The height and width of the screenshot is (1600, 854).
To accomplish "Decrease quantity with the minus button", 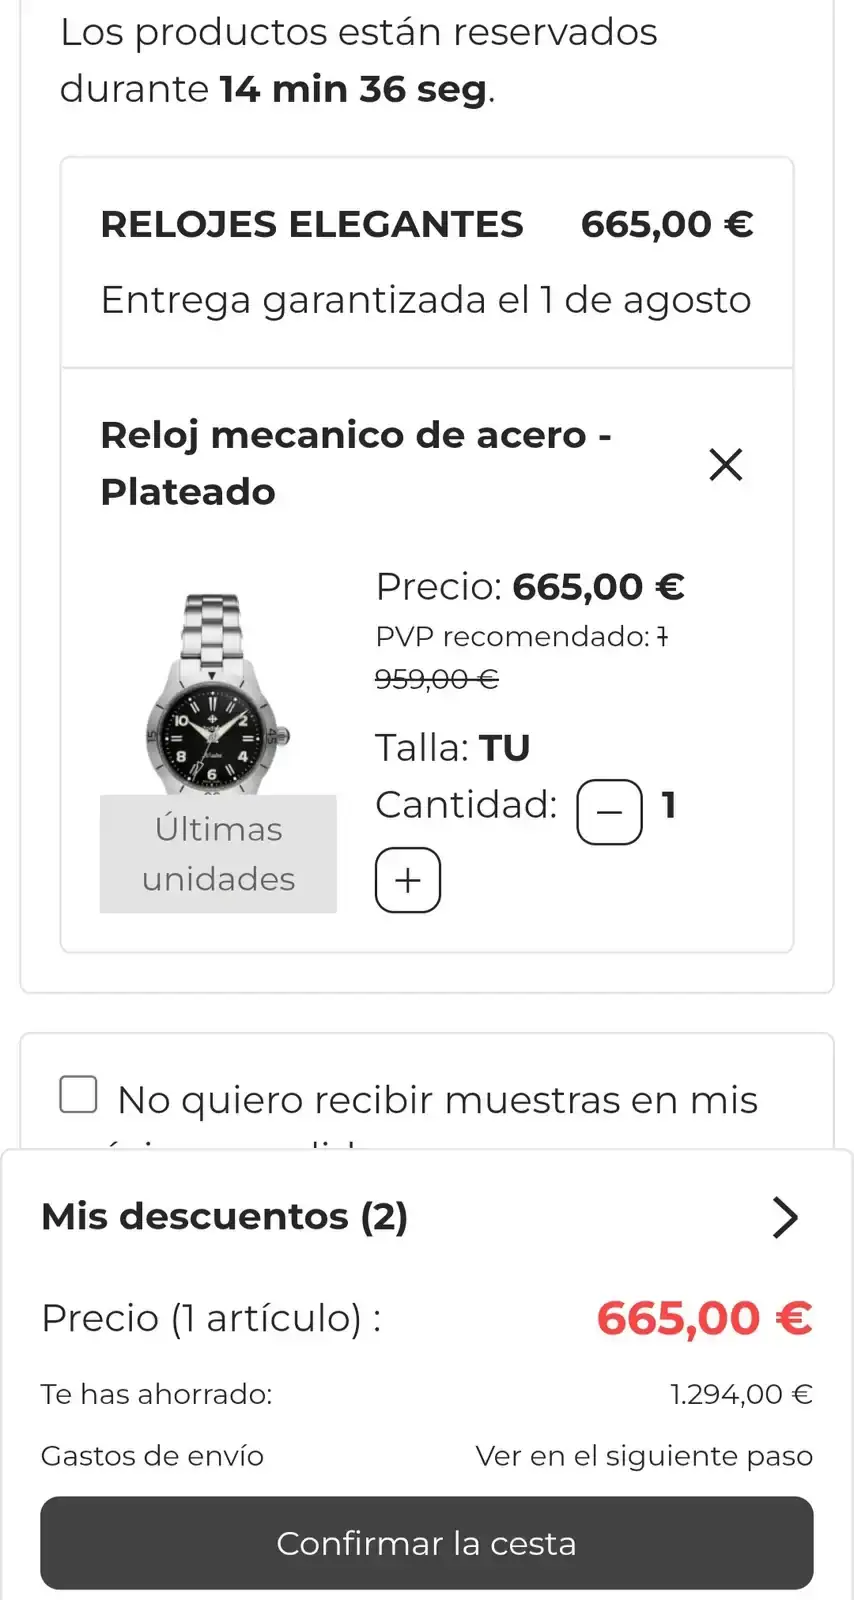I will tap(609, 812).
